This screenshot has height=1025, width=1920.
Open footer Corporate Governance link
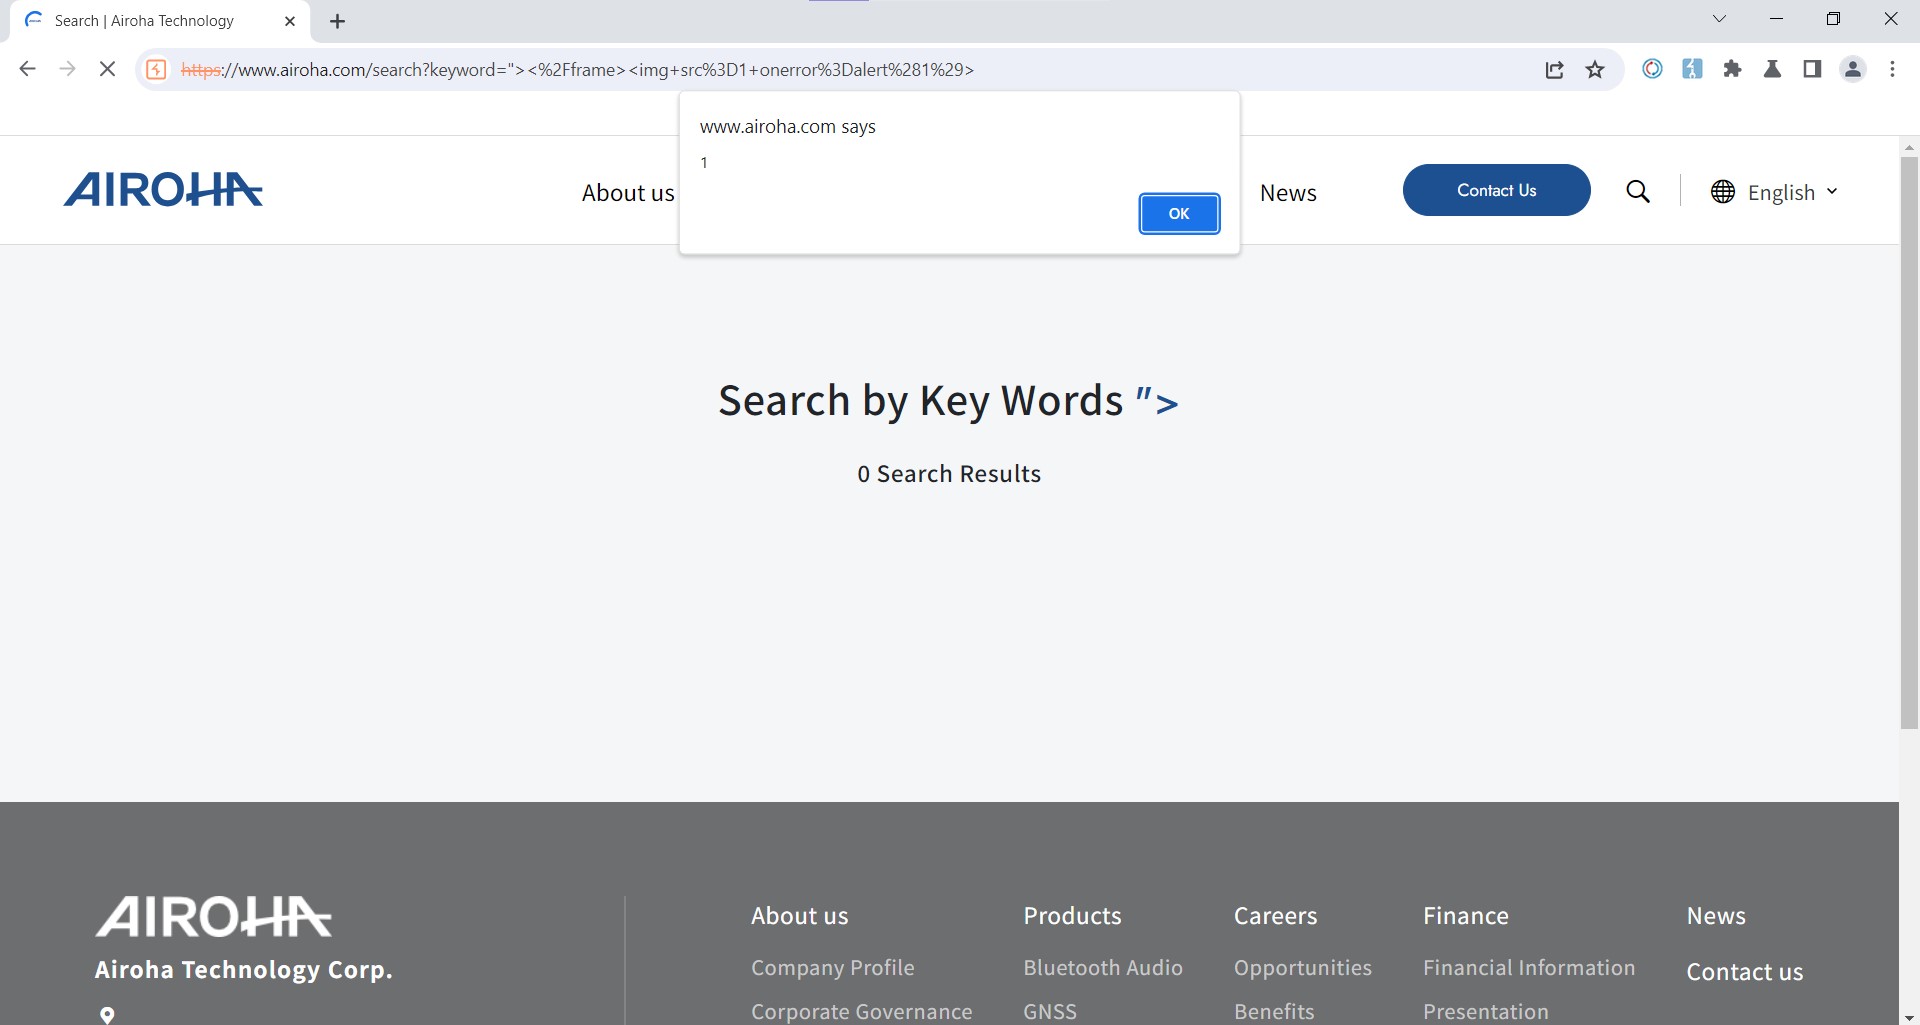(861, 1011)
